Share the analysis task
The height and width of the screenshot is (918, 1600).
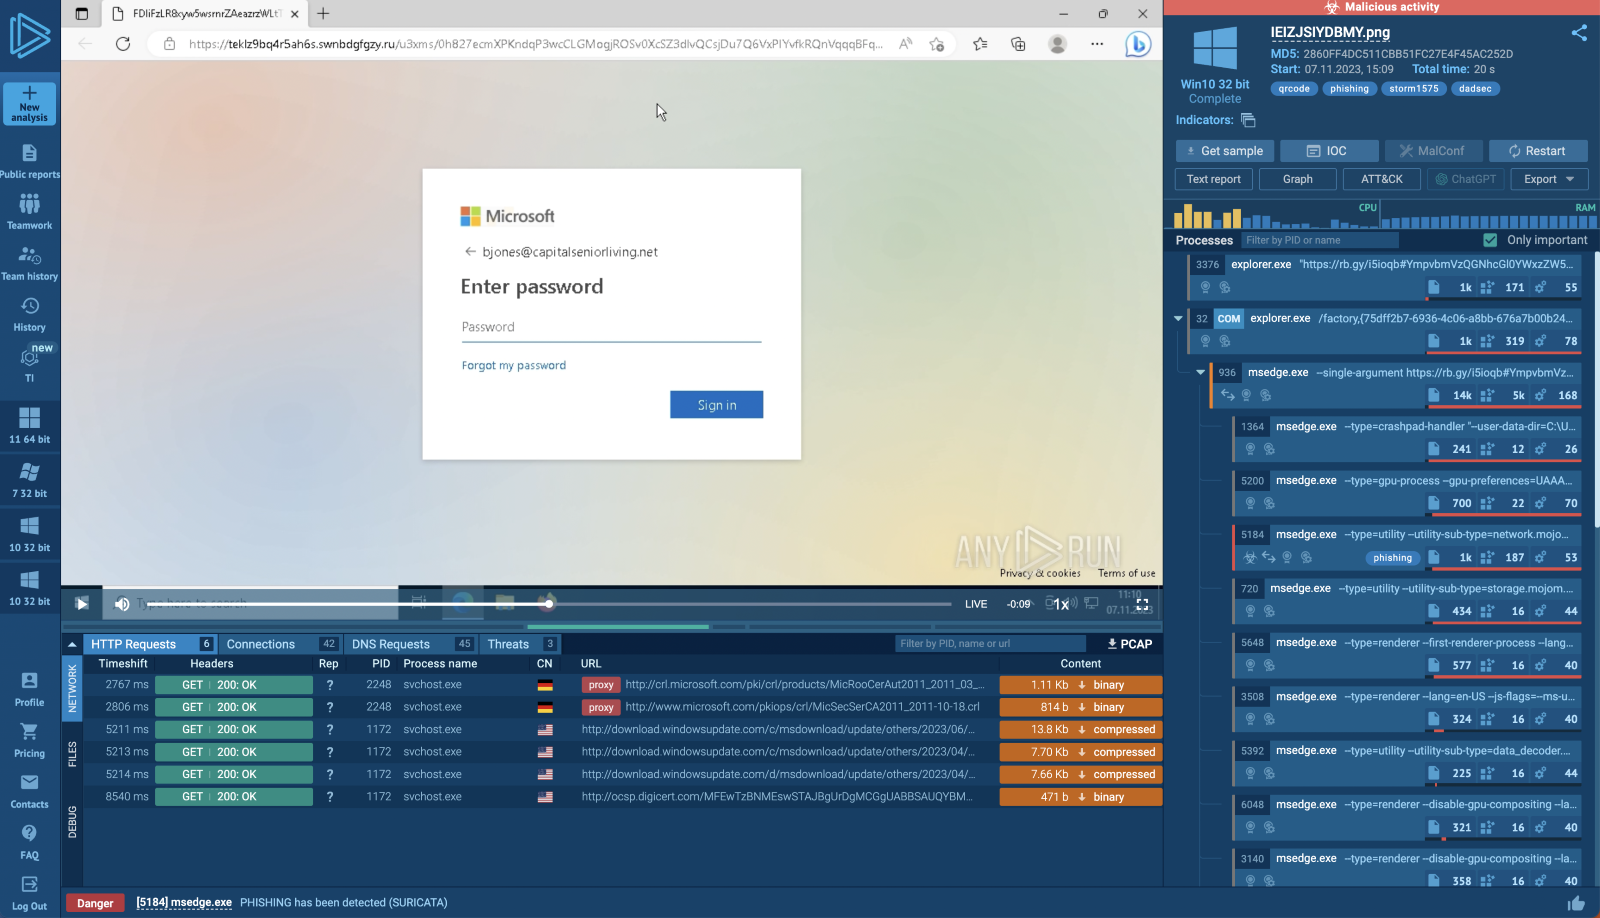[x=1579, y=33]
